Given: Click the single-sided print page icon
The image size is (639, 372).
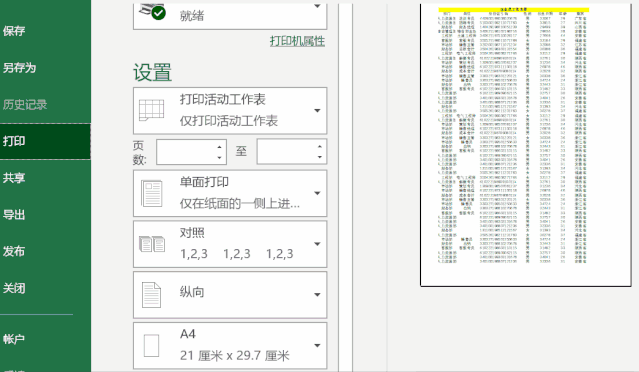Looking at the screenshot, I should tap(151, 193).
